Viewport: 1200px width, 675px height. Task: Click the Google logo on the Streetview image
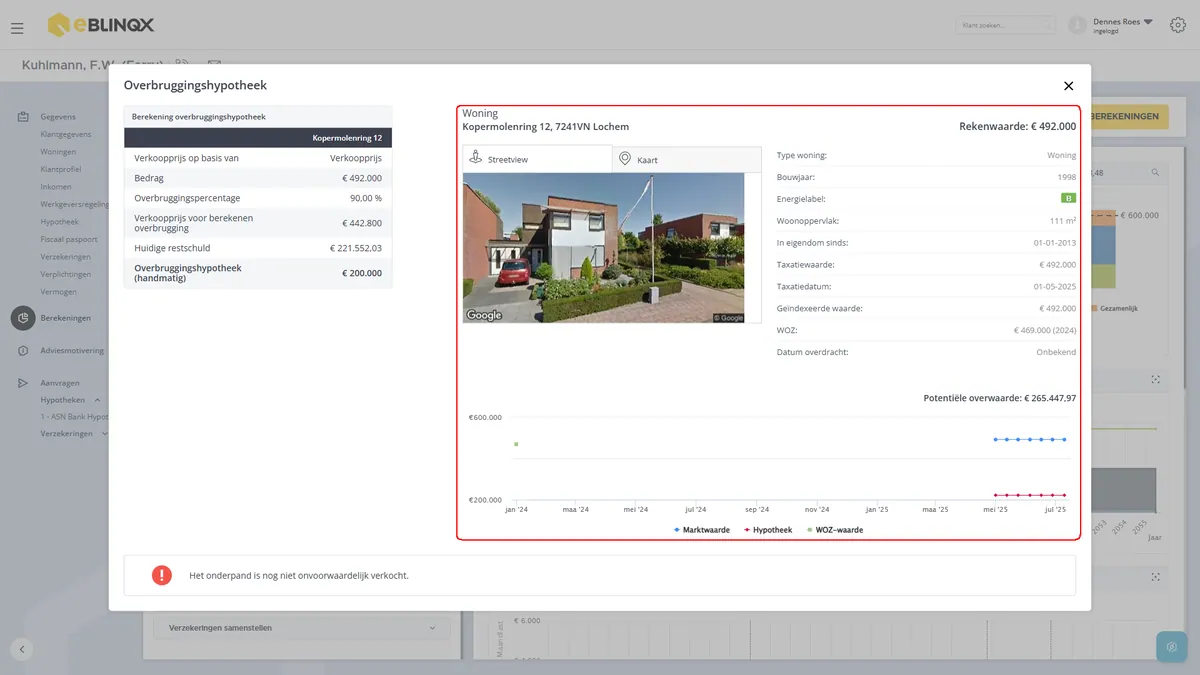pyautogui.click(x=484, y=316)
